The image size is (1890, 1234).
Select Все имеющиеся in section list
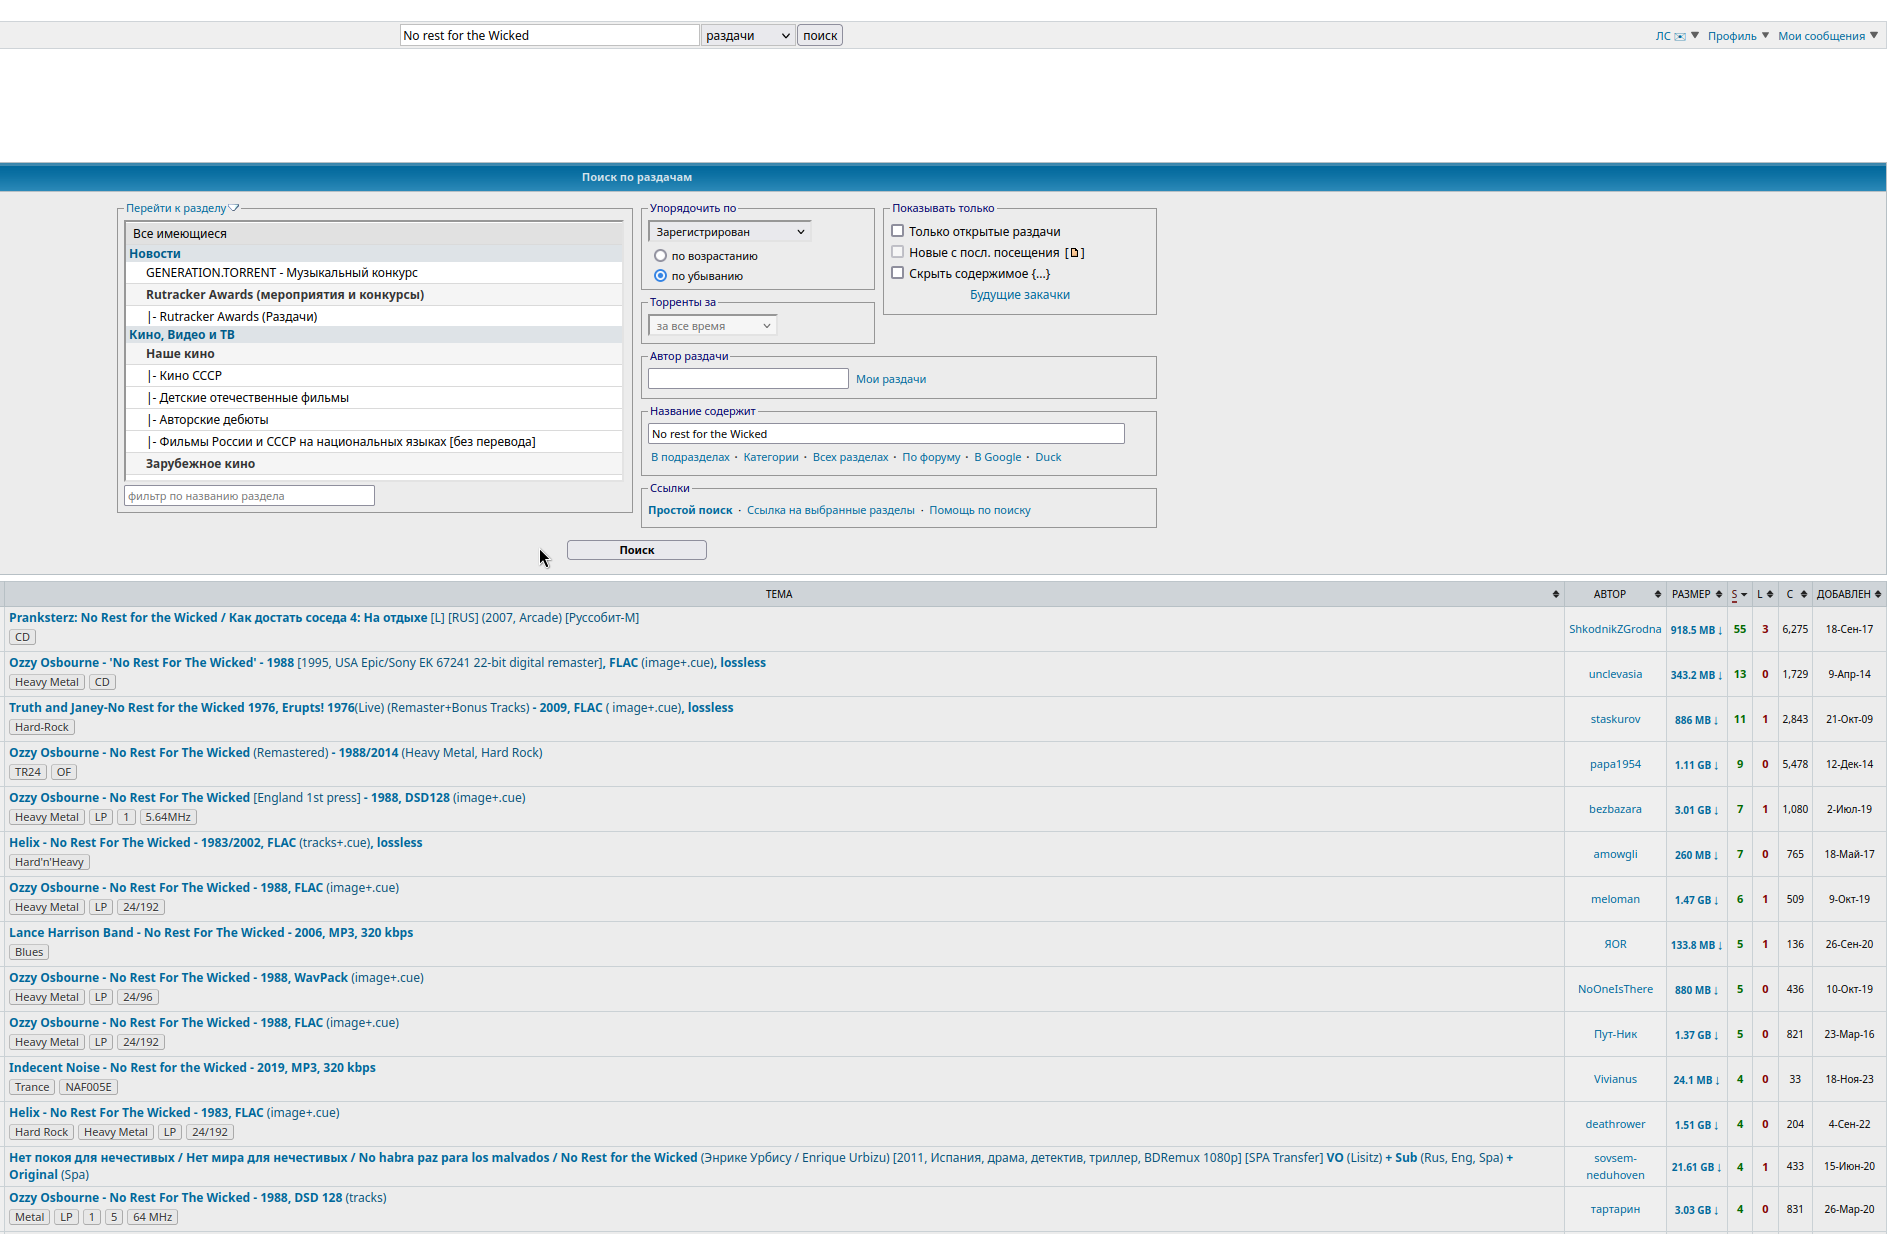(x=374, y=233)
